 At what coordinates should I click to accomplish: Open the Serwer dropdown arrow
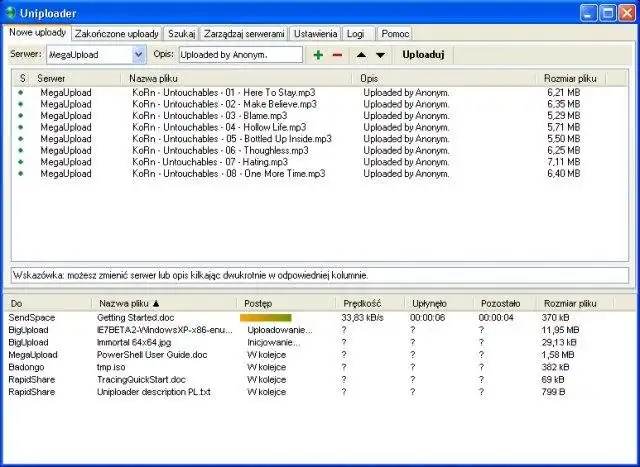pyautogui.click(x=139, y=55)
